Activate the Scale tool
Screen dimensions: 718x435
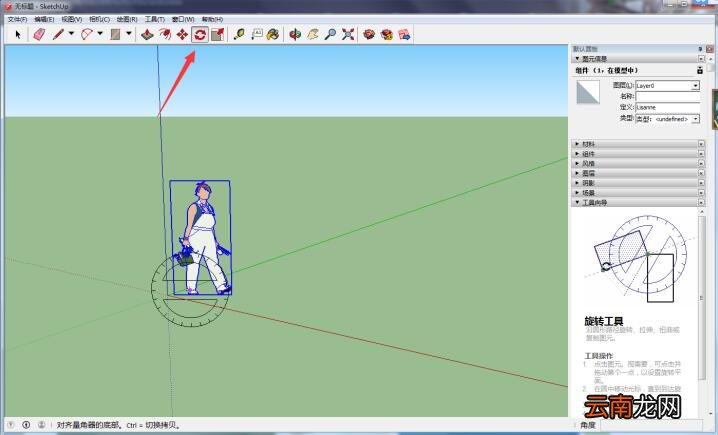(x=218, y=34)
